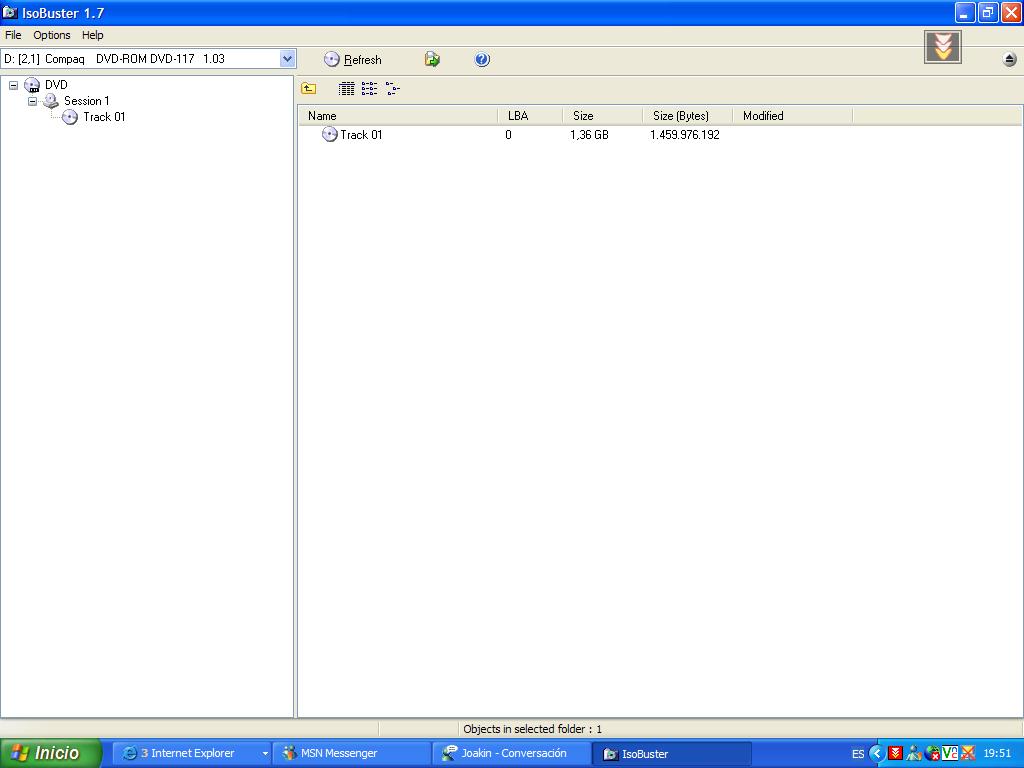
Task: Click the Track 01 icon in the file list
Action: [330, 135]
